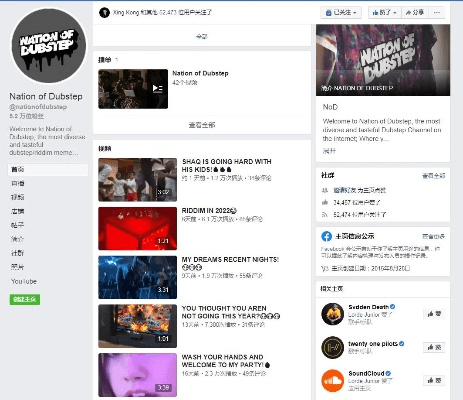Click the Facebook logo in the transparency card
The height and width of the screenshot is (400, 463).
click(327, 236)
